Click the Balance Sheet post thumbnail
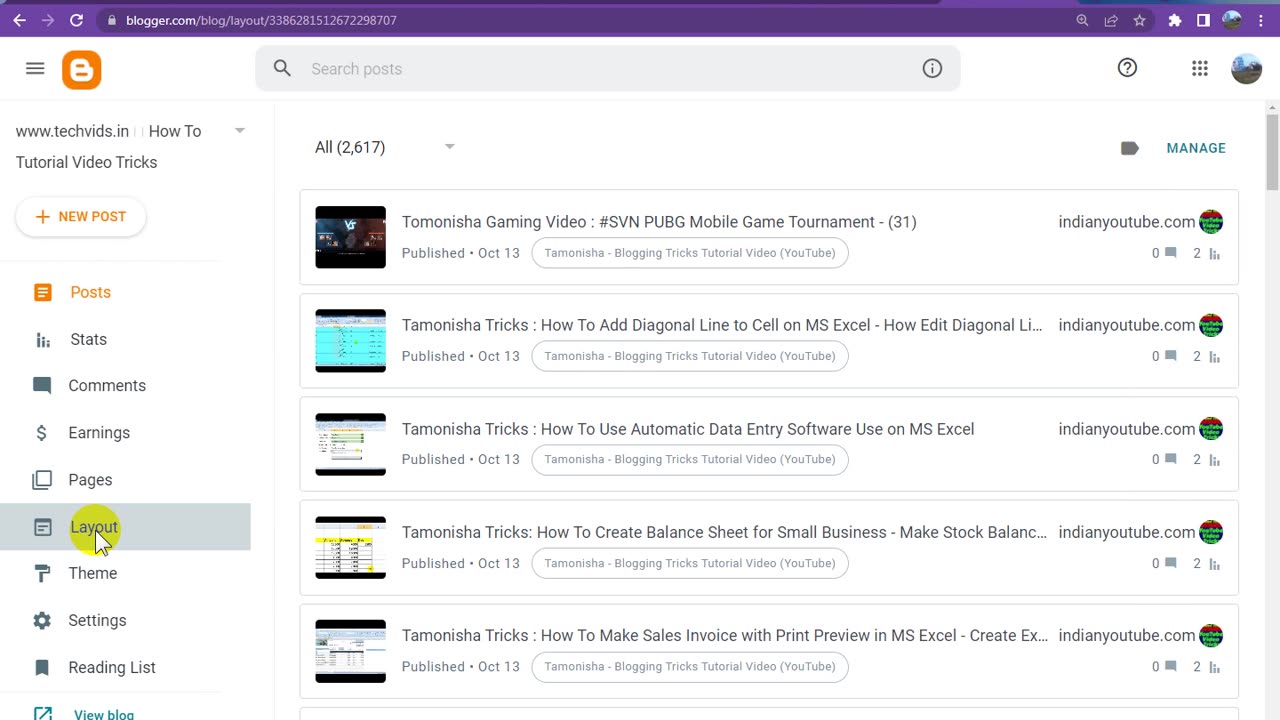Image resolution: width=1280 pixels, height=720 pixels. [x=350, y=547]
